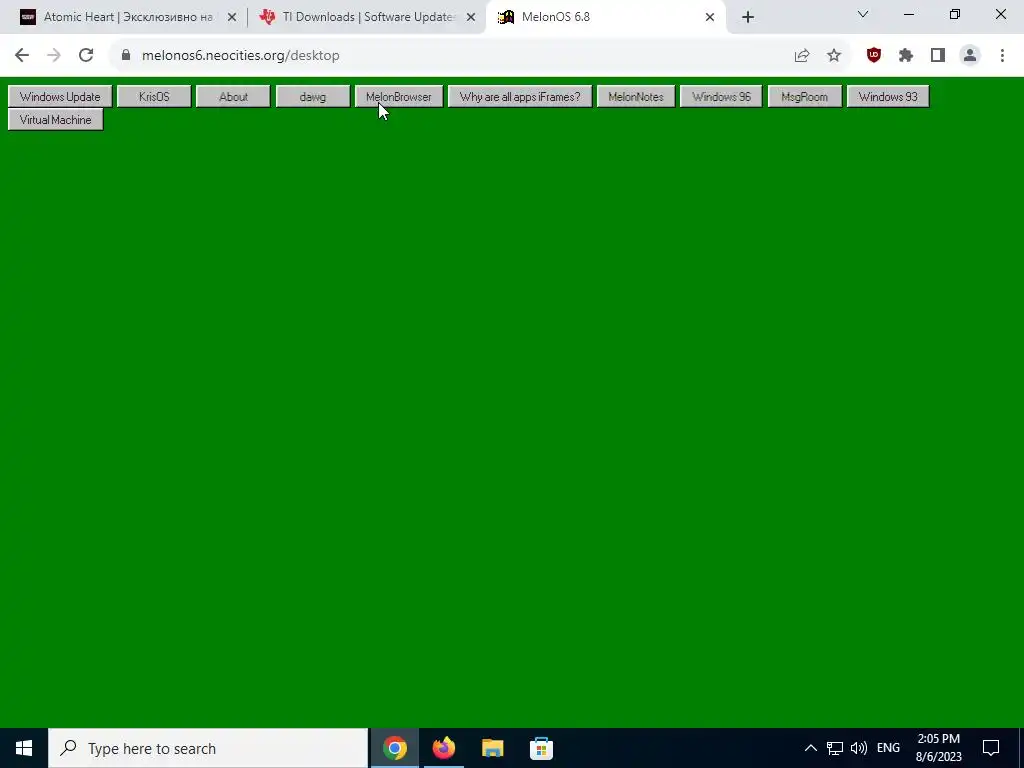The image size is (1024, 768).
Task: Open the MelonNotes app
Action: 636,97
